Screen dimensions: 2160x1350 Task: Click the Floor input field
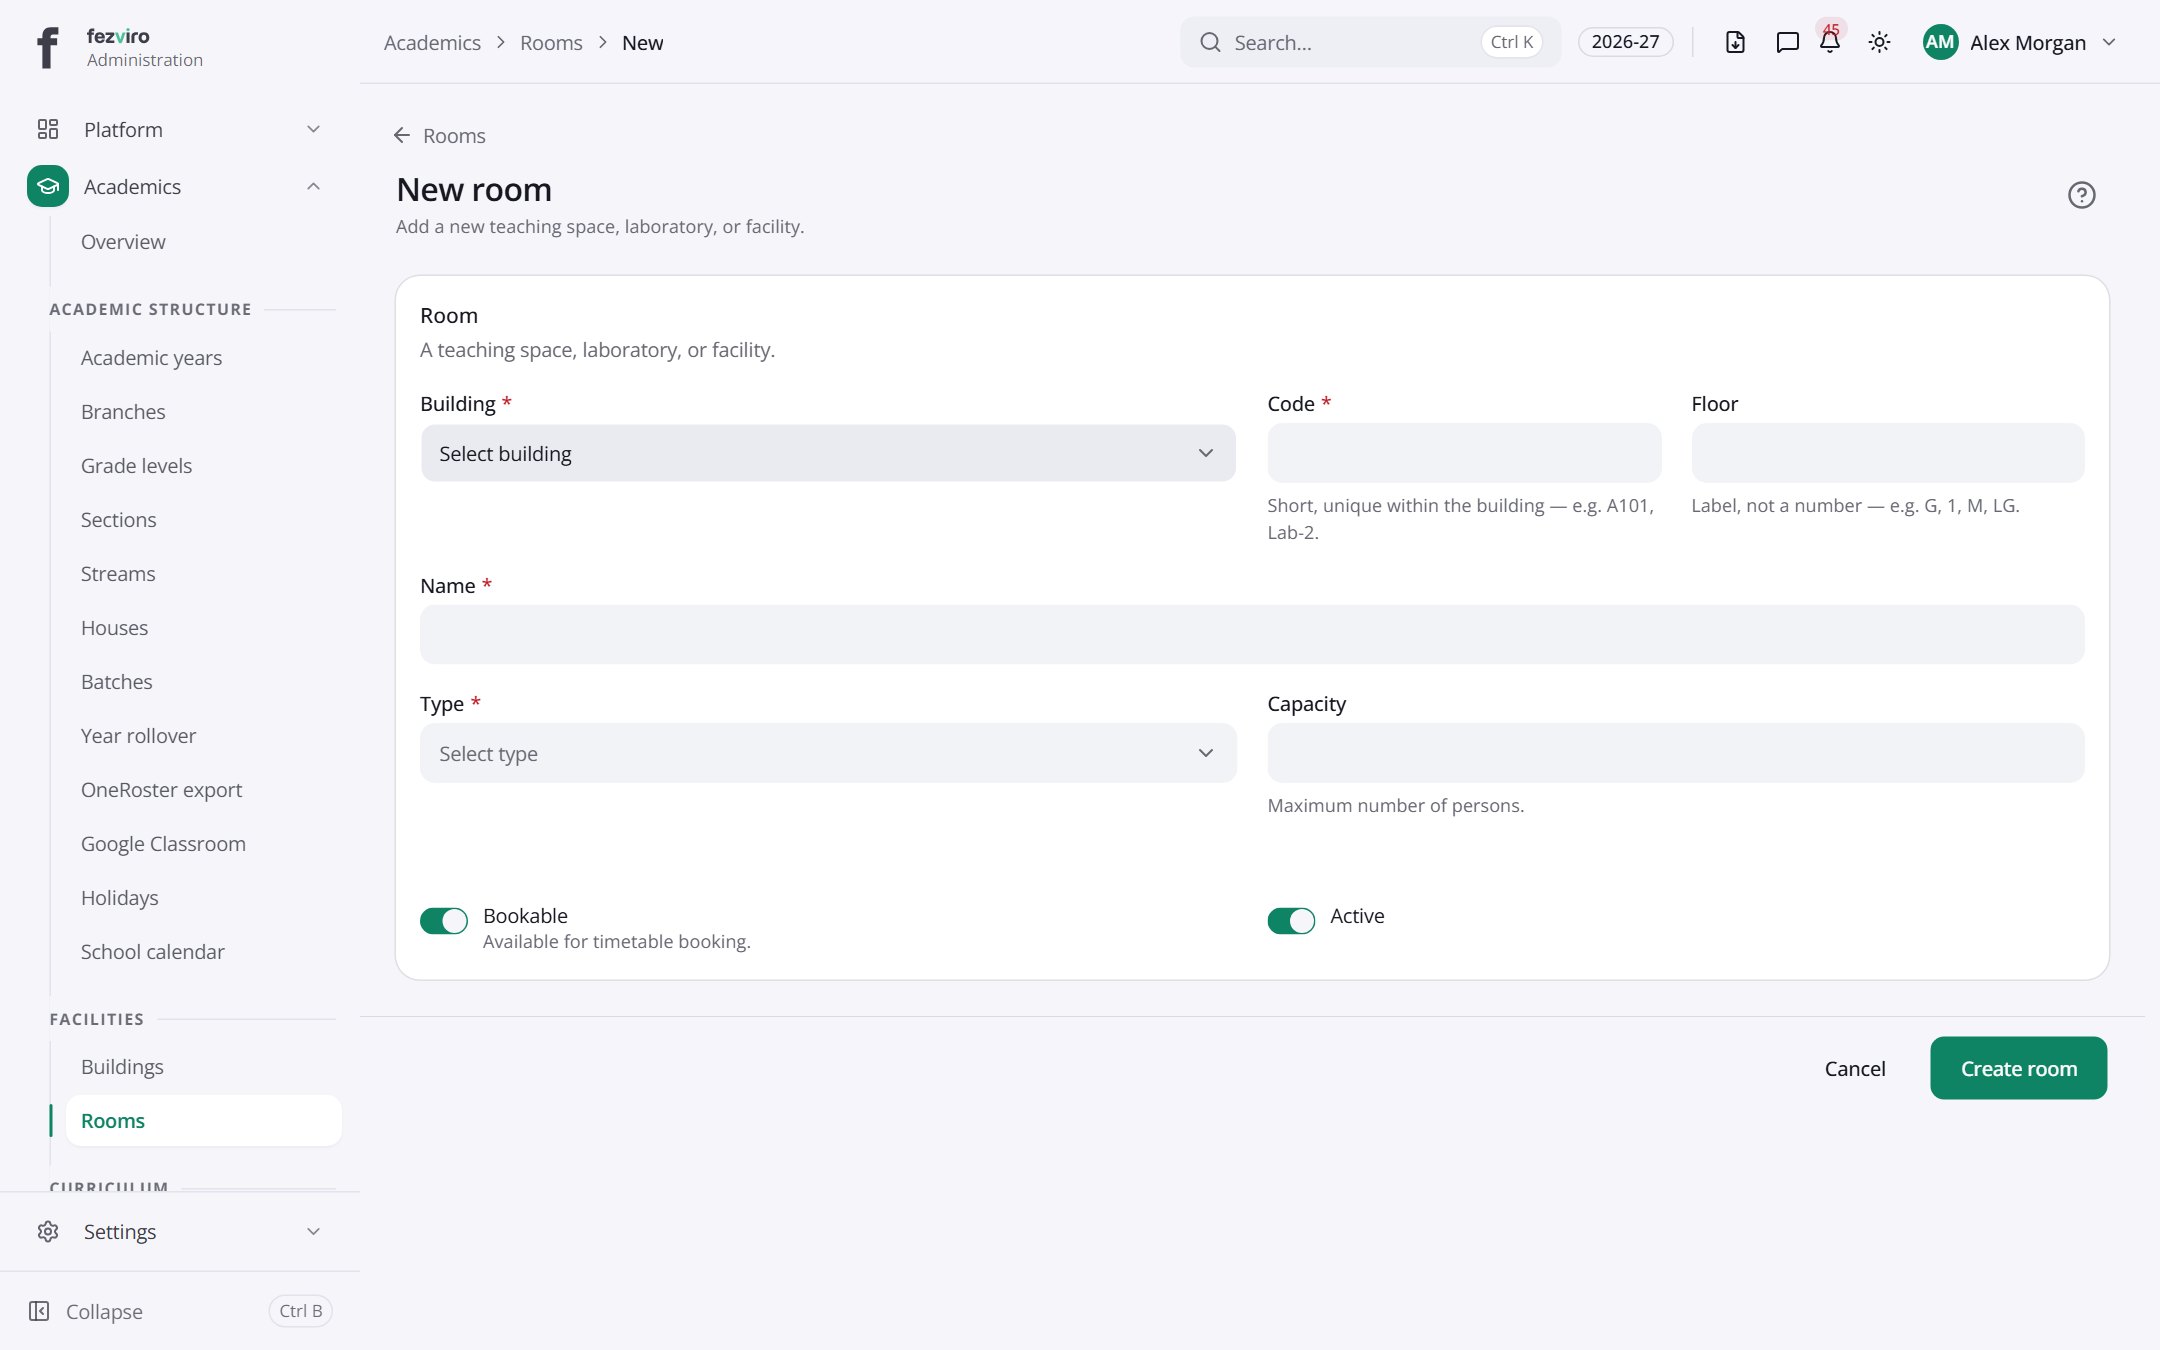tap(1888, 453)
